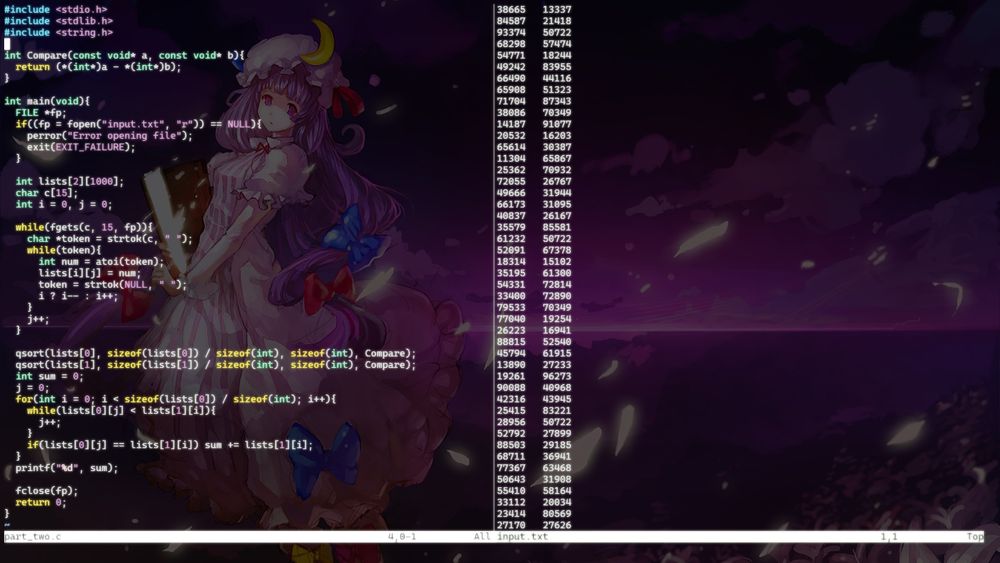Viewport: 1000px width, 563px height.
Task: Click the '27170 27626' row in input.txt
Action: click(x=534, y=526)
